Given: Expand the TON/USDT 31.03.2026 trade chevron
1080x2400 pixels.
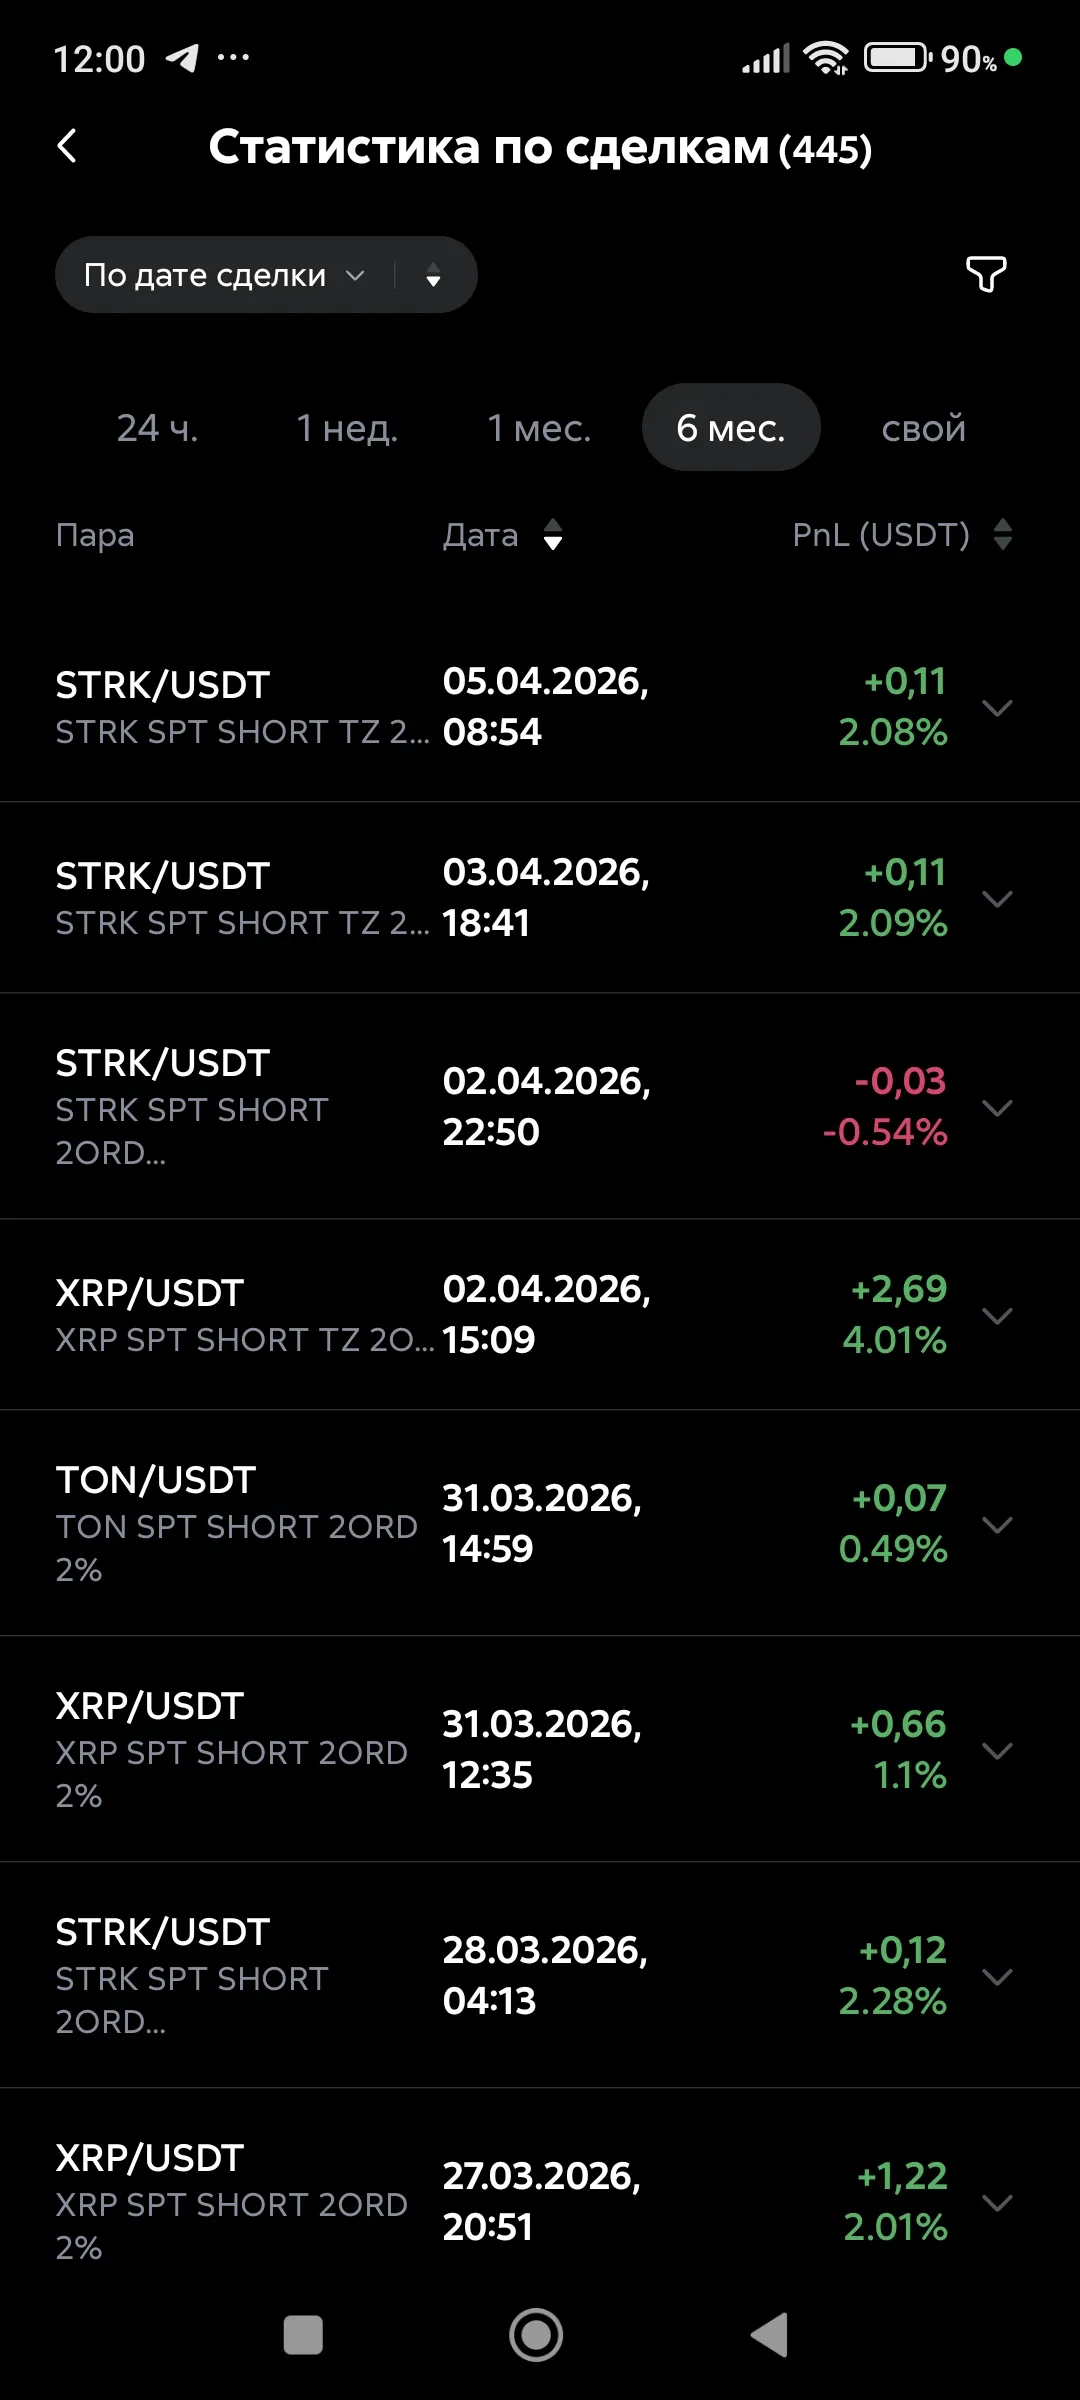Looking at the screenshot, I should (998, 1524).
